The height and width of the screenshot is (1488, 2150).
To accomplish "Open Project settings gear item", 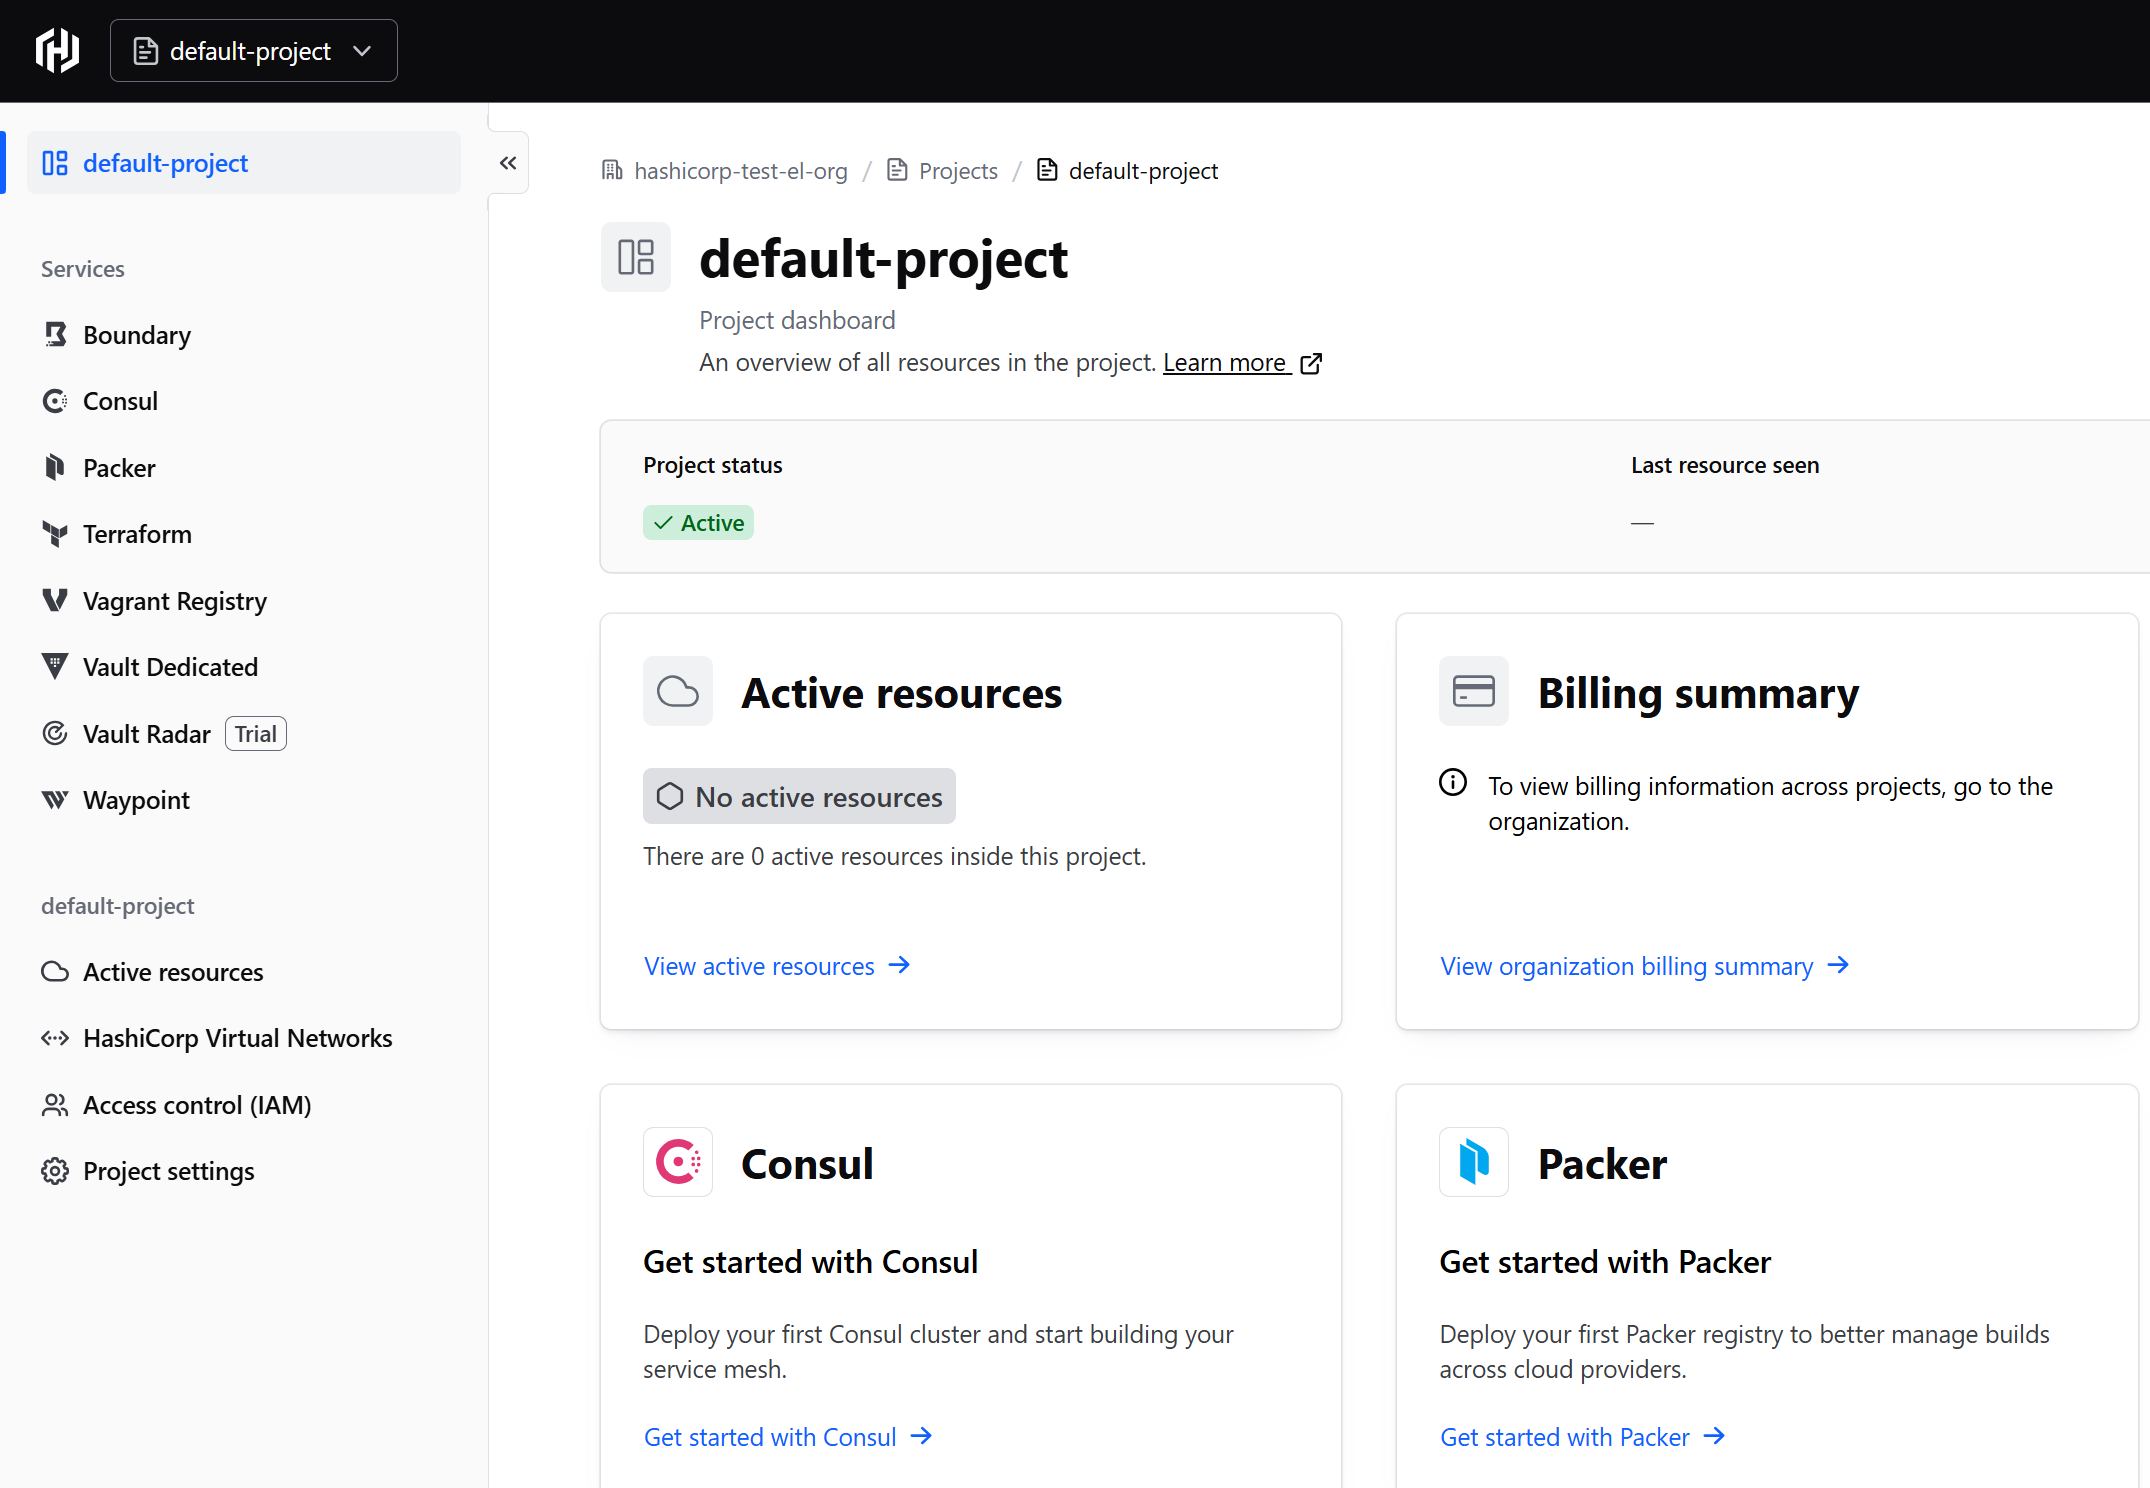I will pyautogui.click(x=167, y=1171).
